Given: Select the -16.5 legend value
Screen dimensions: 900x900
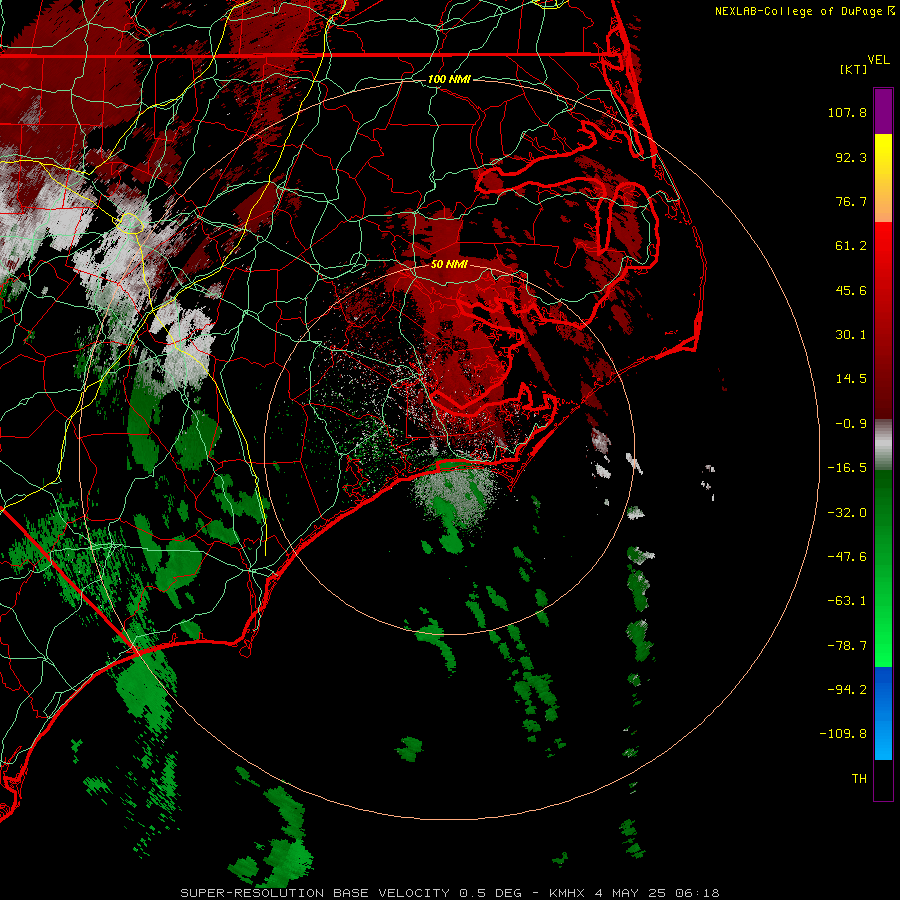Looking at the screenshot, I should click(847, 468).
